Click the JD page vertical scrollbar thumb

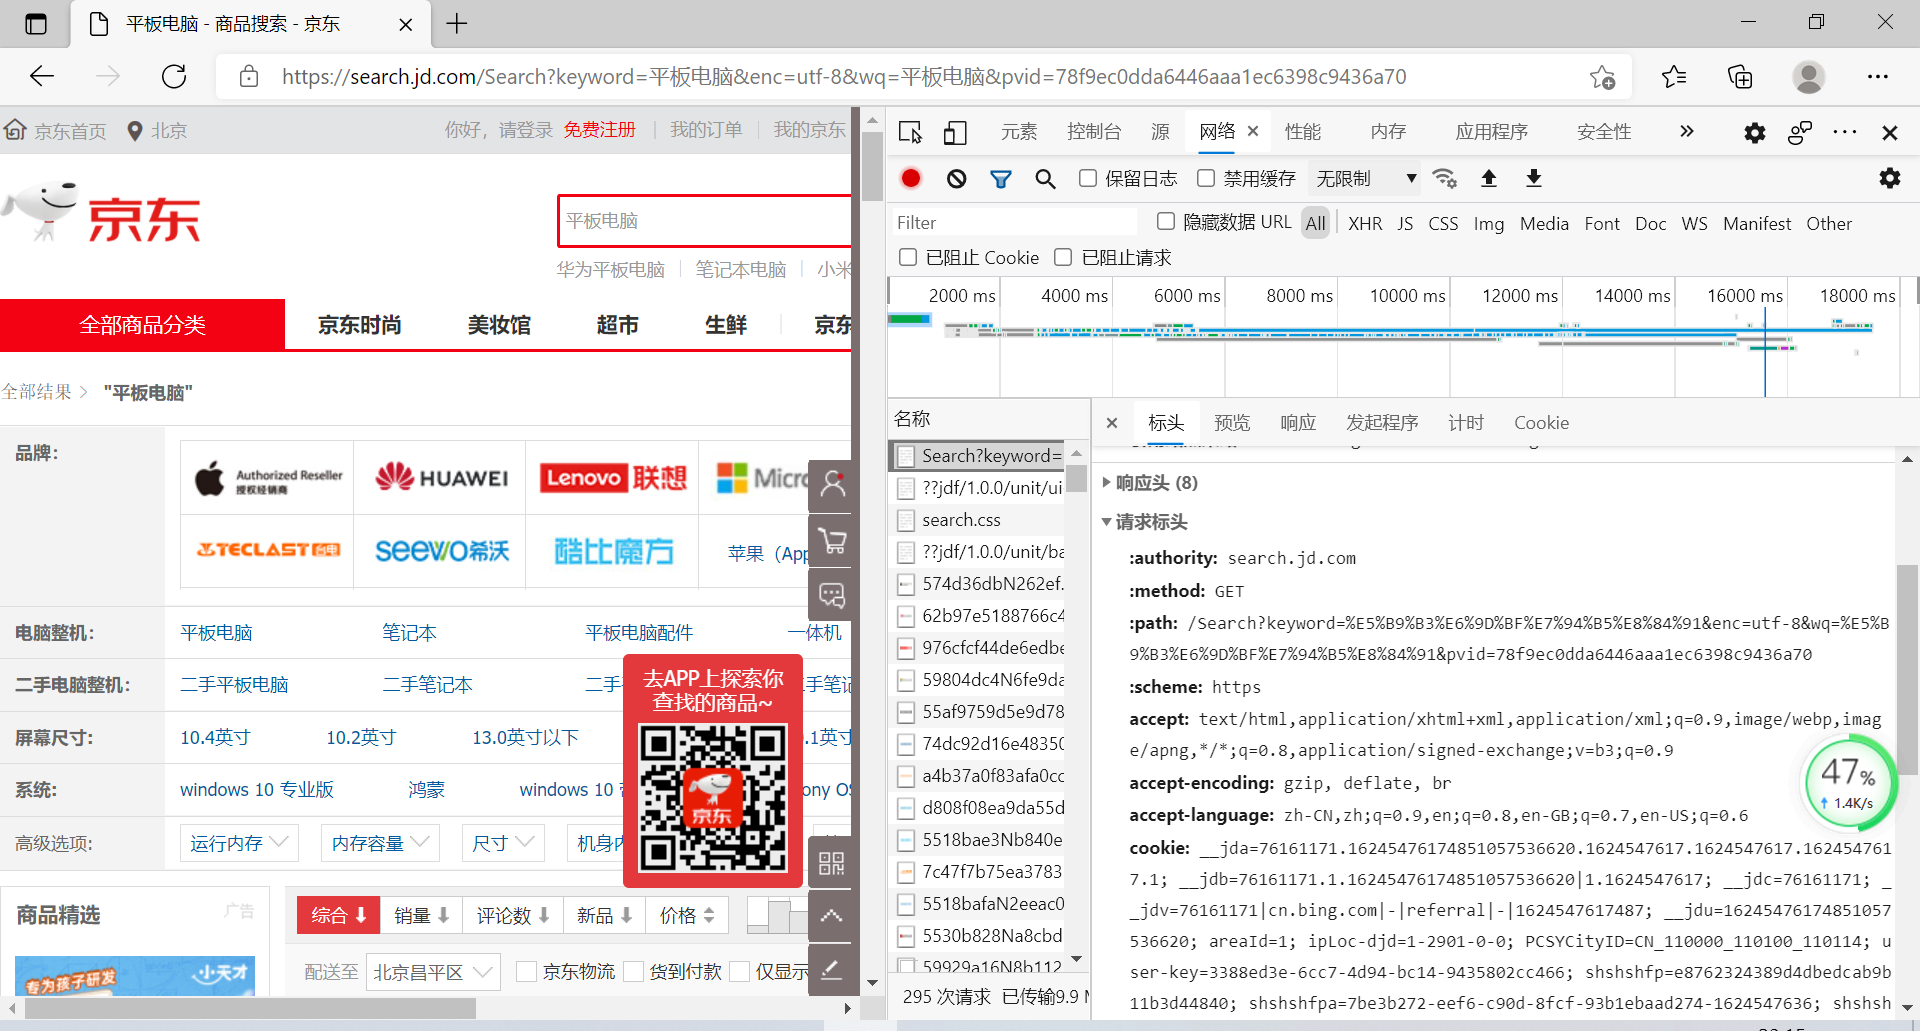tap(873, 165)
